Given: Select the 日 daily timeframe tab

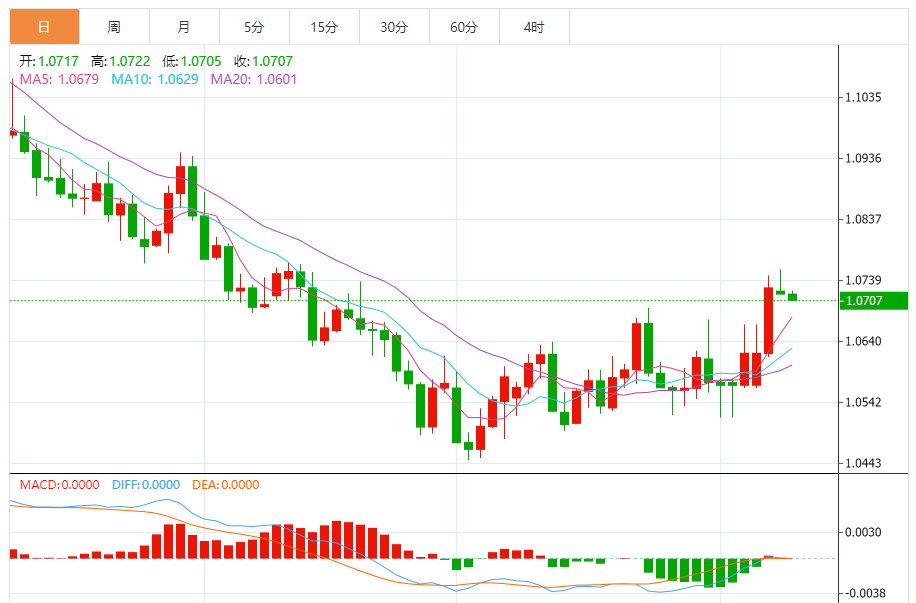Looking at the screenshot, I should tap(44, 27).
